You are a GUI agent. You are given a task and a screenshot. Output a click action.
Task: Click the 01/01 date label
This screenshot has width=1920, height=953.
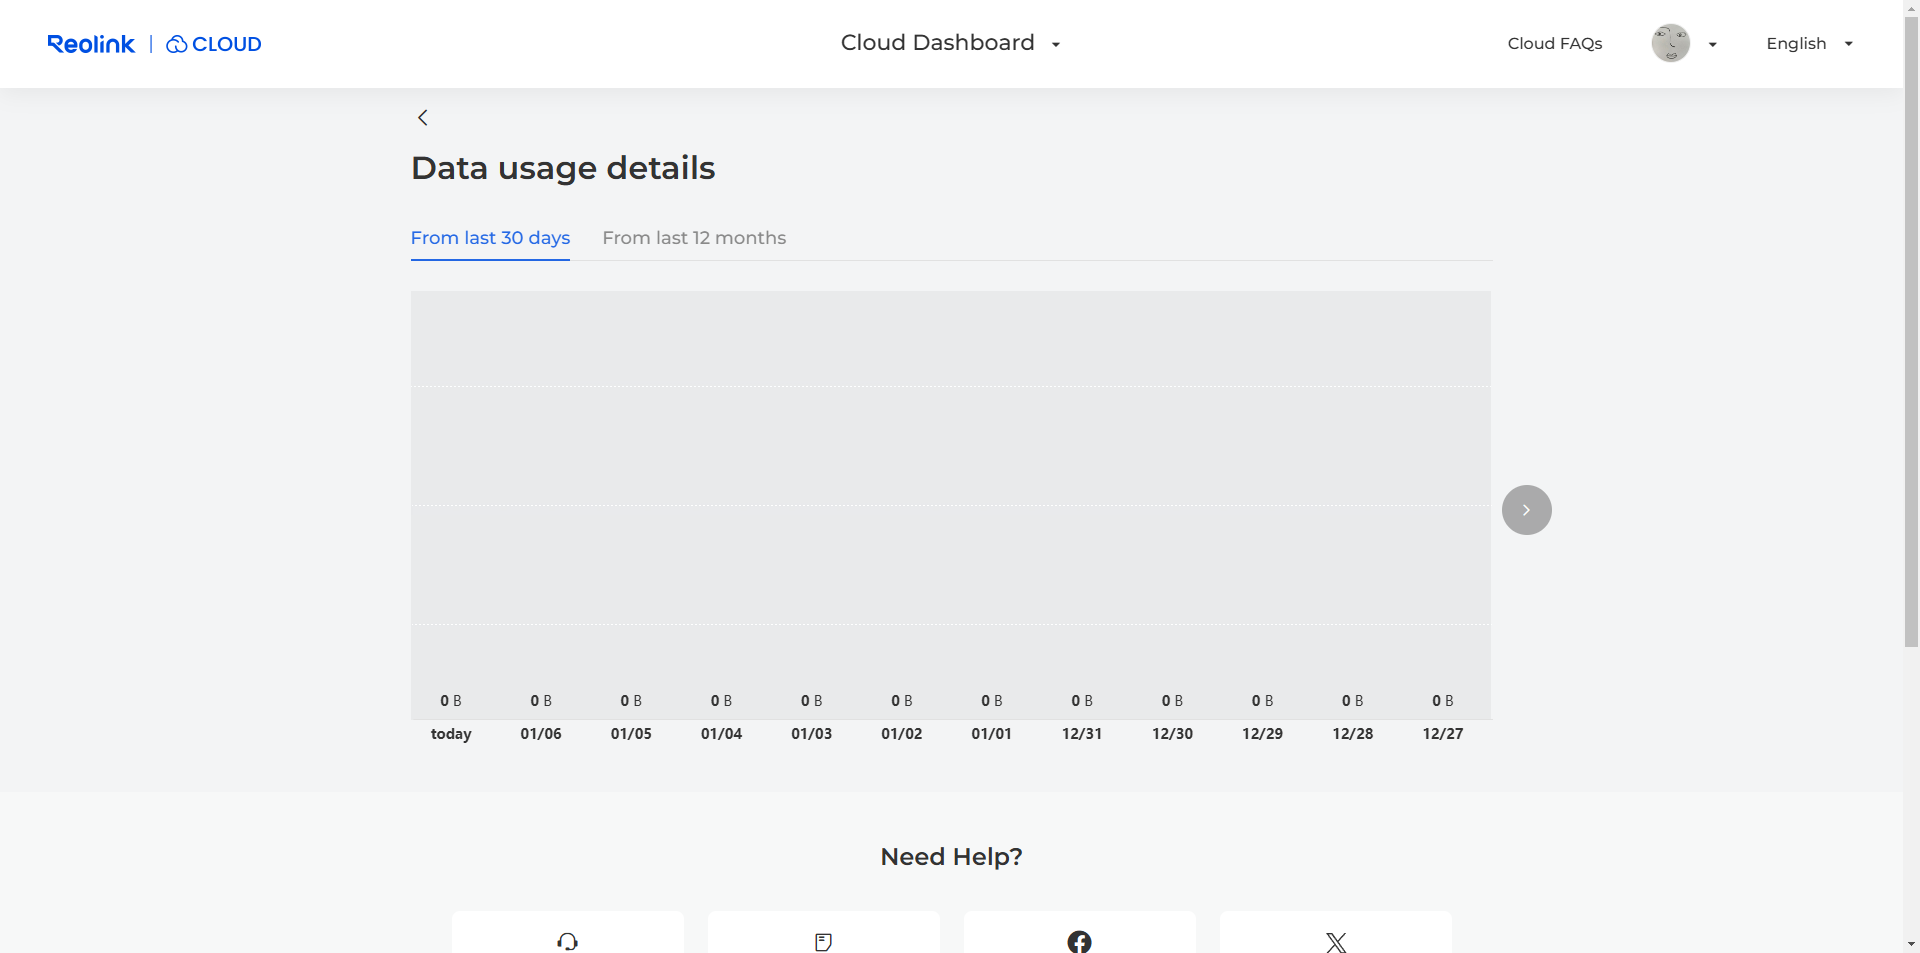[992, 734]
